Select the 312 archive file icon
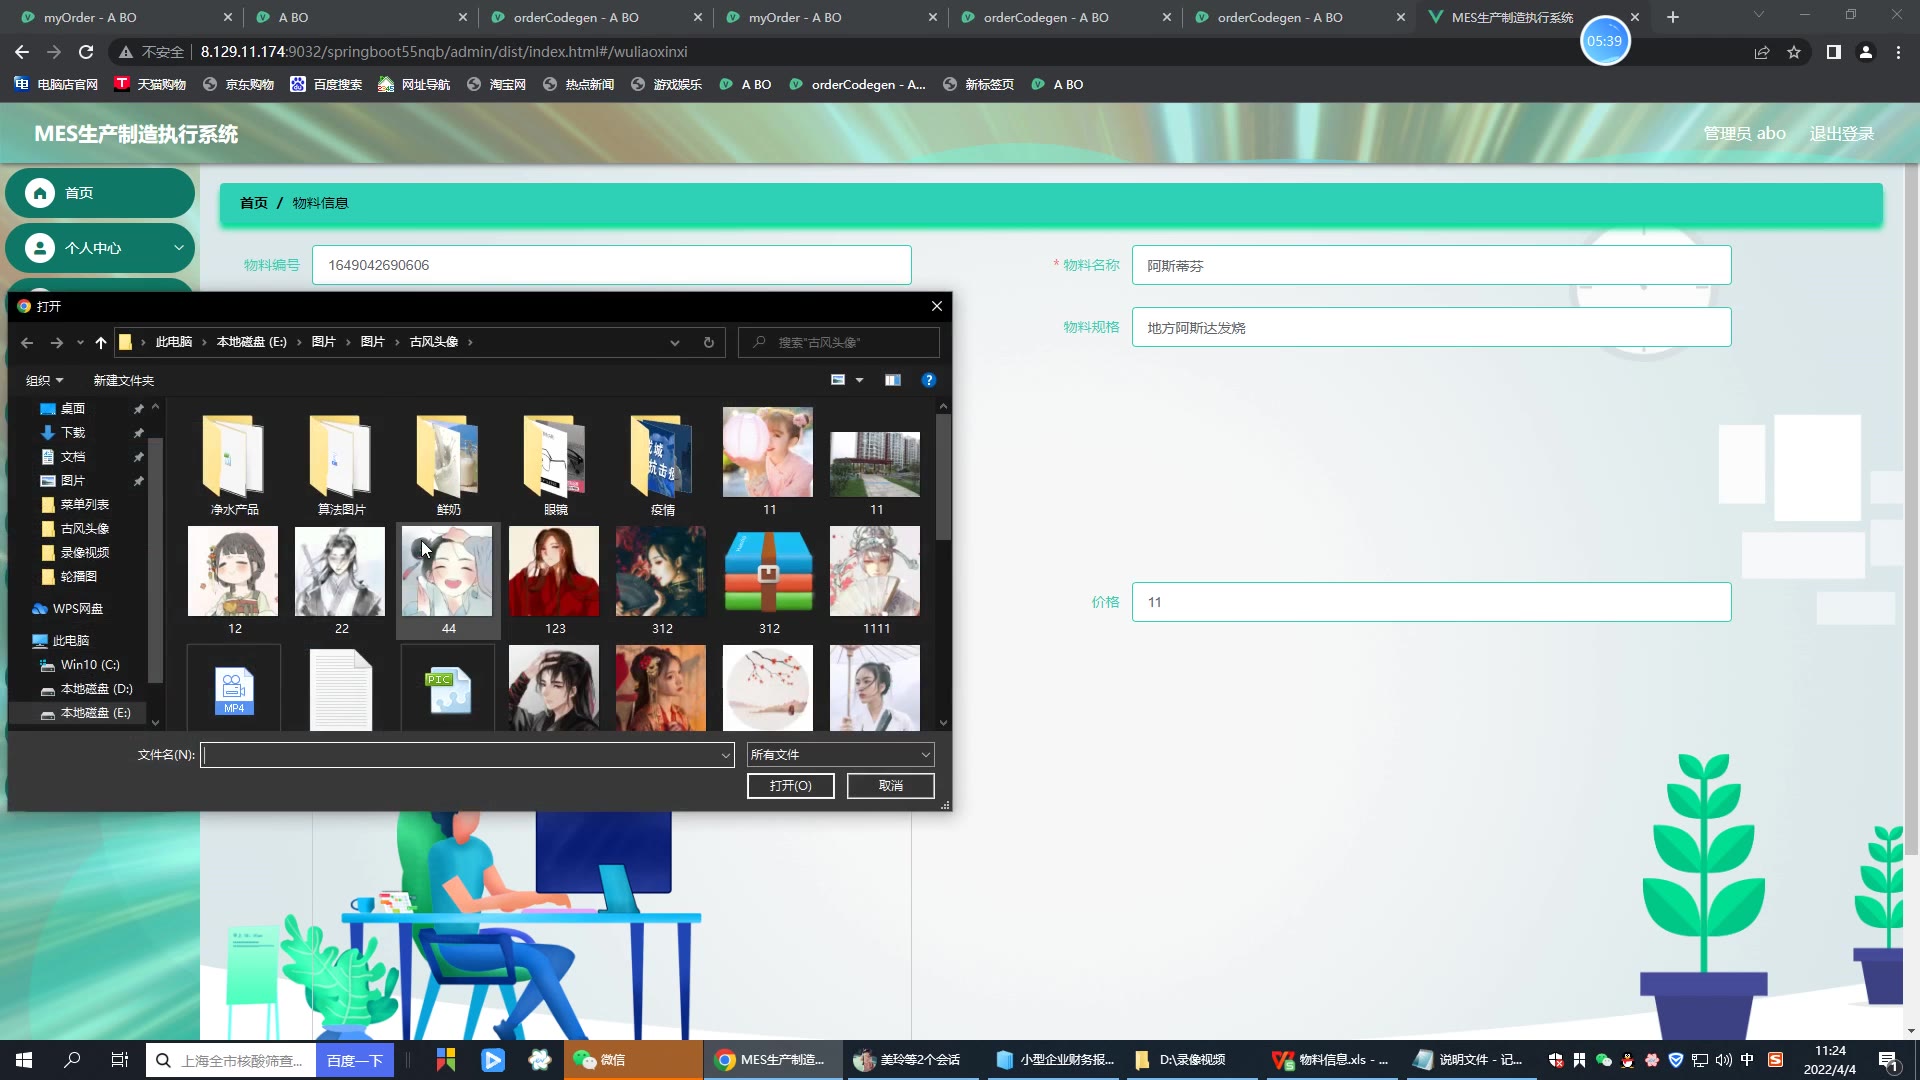This screenshot has width=1920, height=1080. [x=768, y=571]
